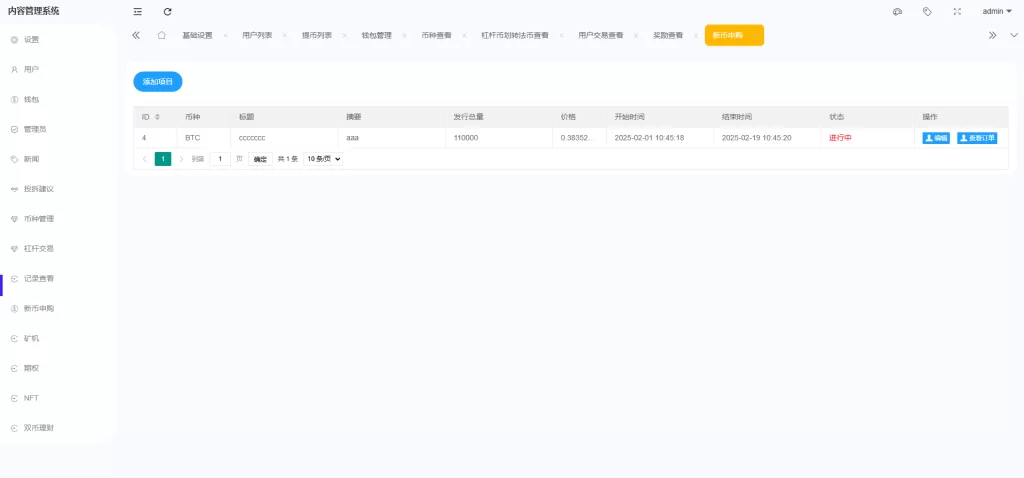Click the 添加项目 button
1024x478 pixels.
pos(158,82)
